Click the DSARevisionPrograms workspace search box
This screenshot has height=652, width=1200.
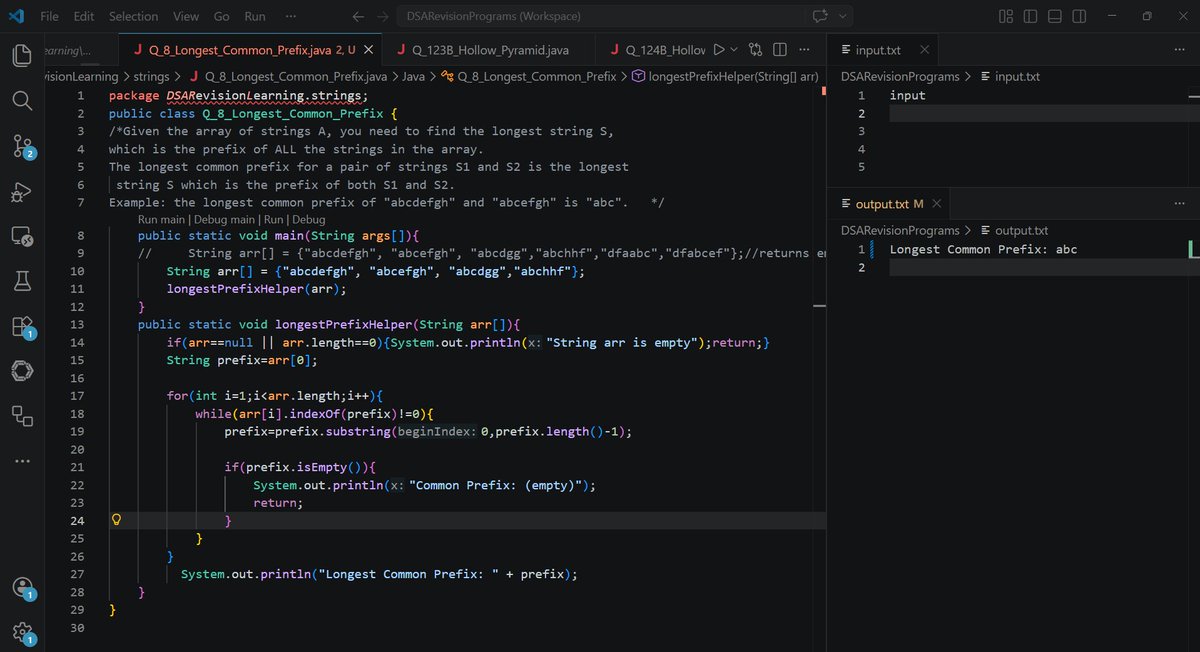click(599, 16)
